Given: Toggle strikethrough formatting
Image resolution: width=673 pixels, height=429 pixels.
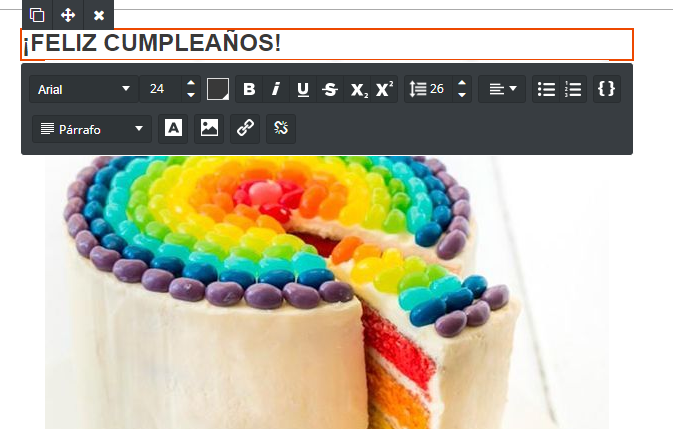Looking at the screenshot, I should point(330,89).
